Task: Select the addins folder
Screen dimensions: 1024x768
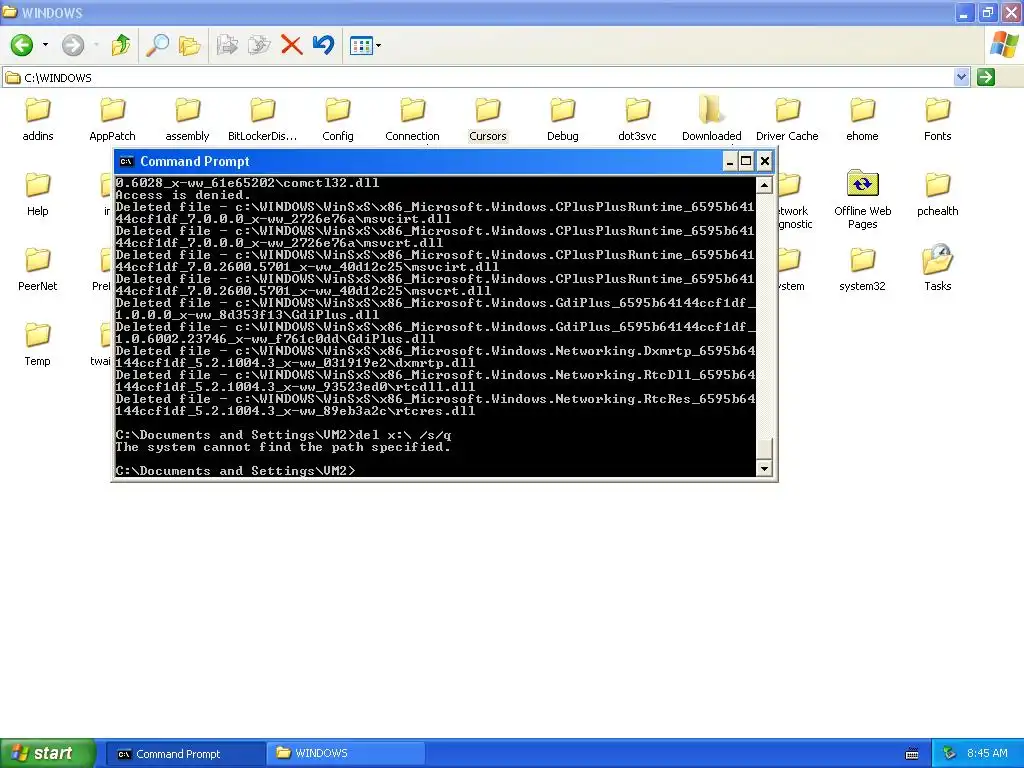Action: [38, 120]
